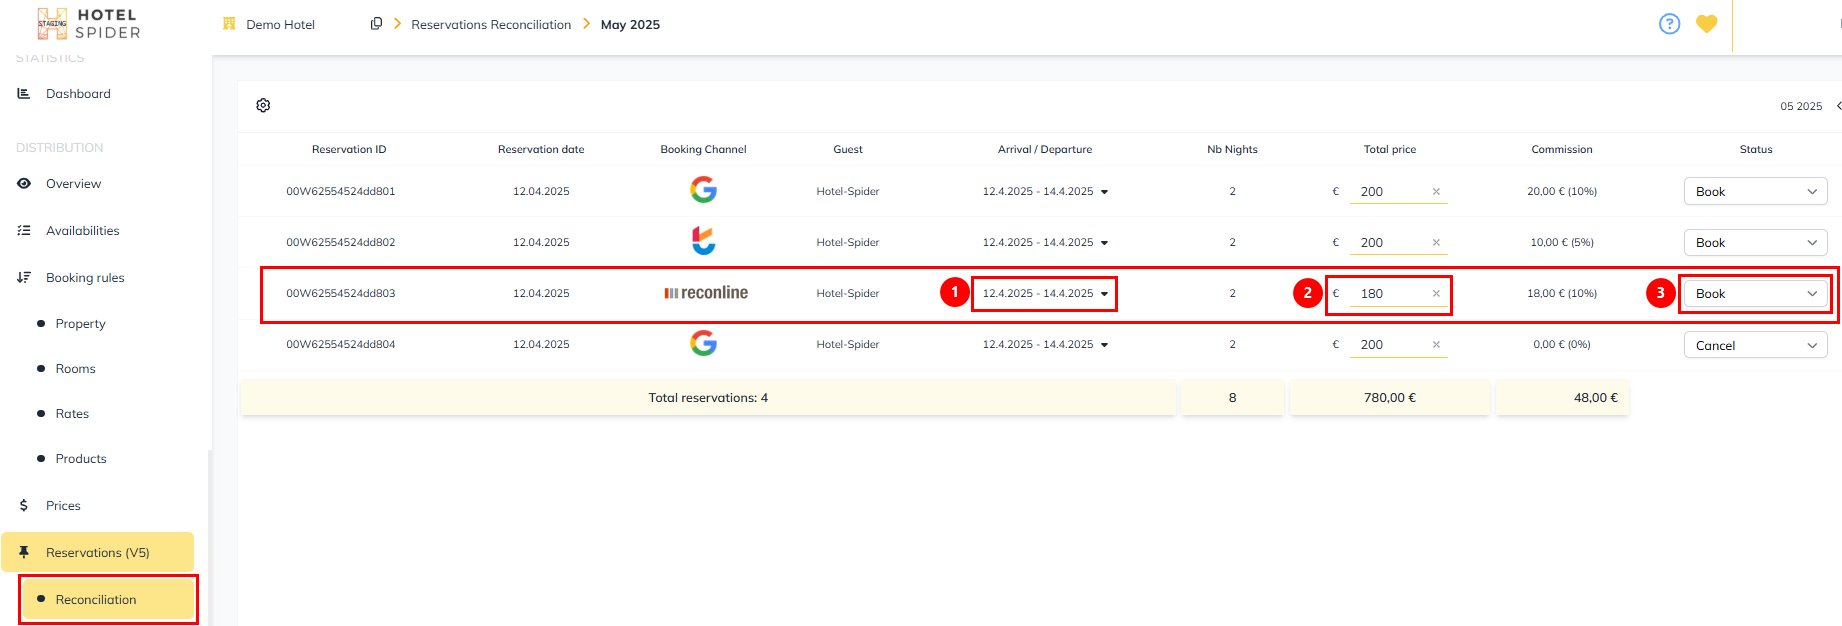
Task: Click the Demo Hotel name link
Action: coord(280,25)
